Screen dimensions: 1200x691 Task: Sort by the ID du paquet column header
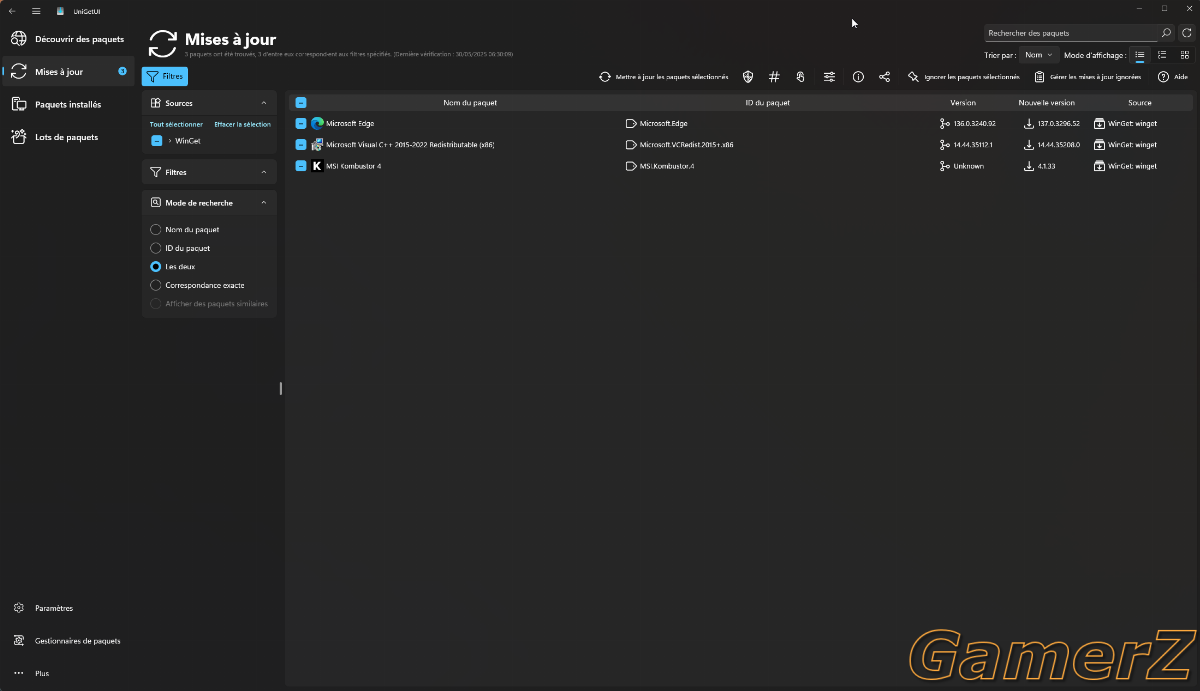click(767, 102)
